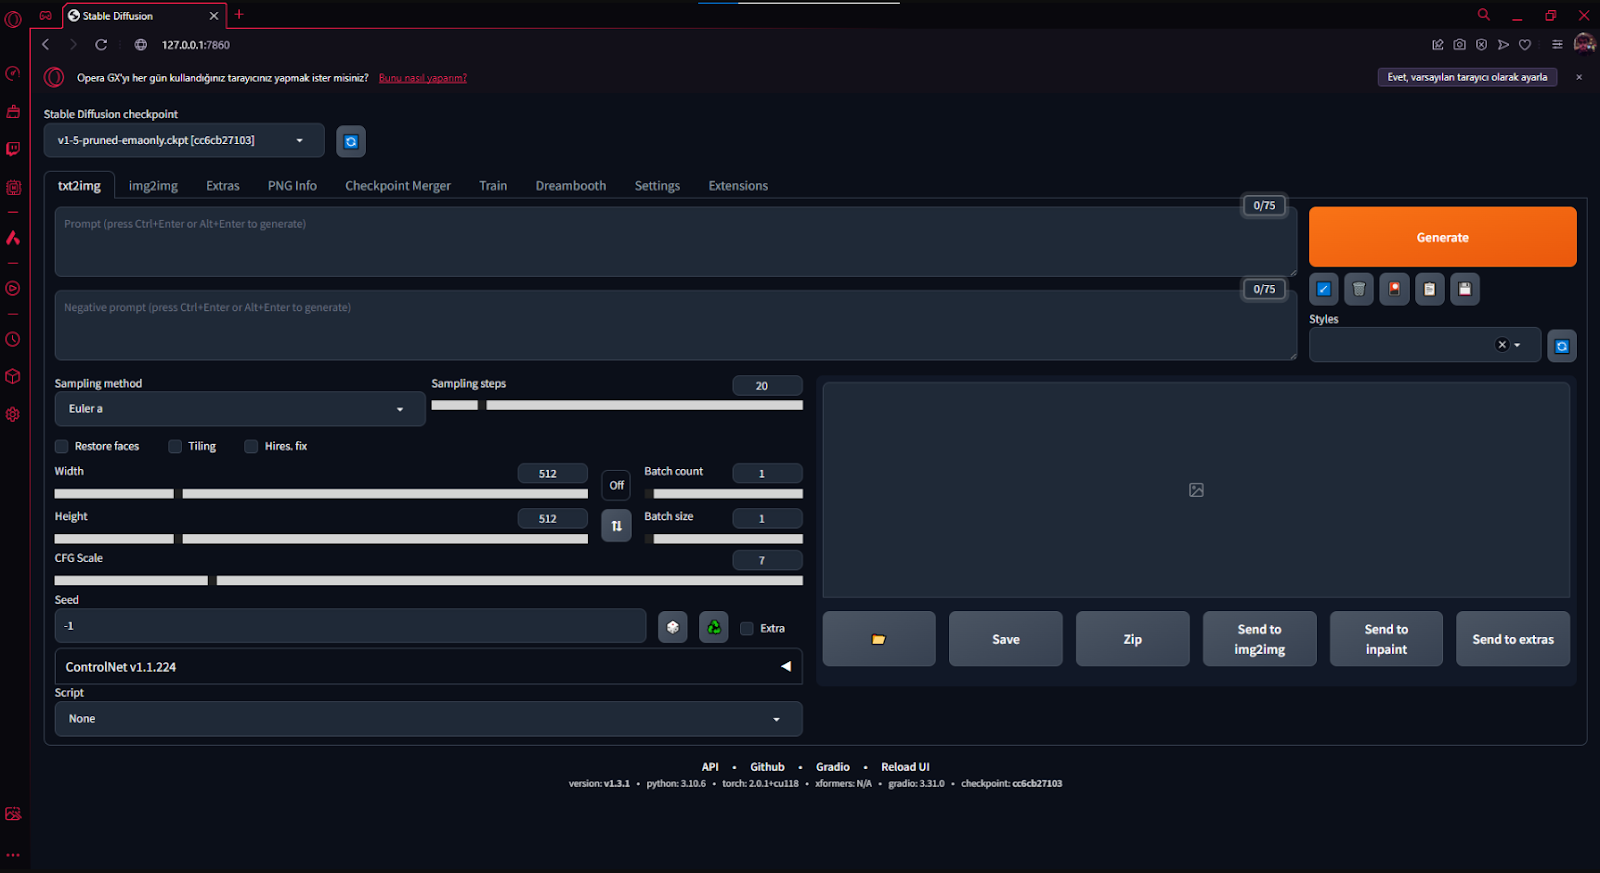
Task: Toggle the Off button between width and height
Action: point(616,485)
